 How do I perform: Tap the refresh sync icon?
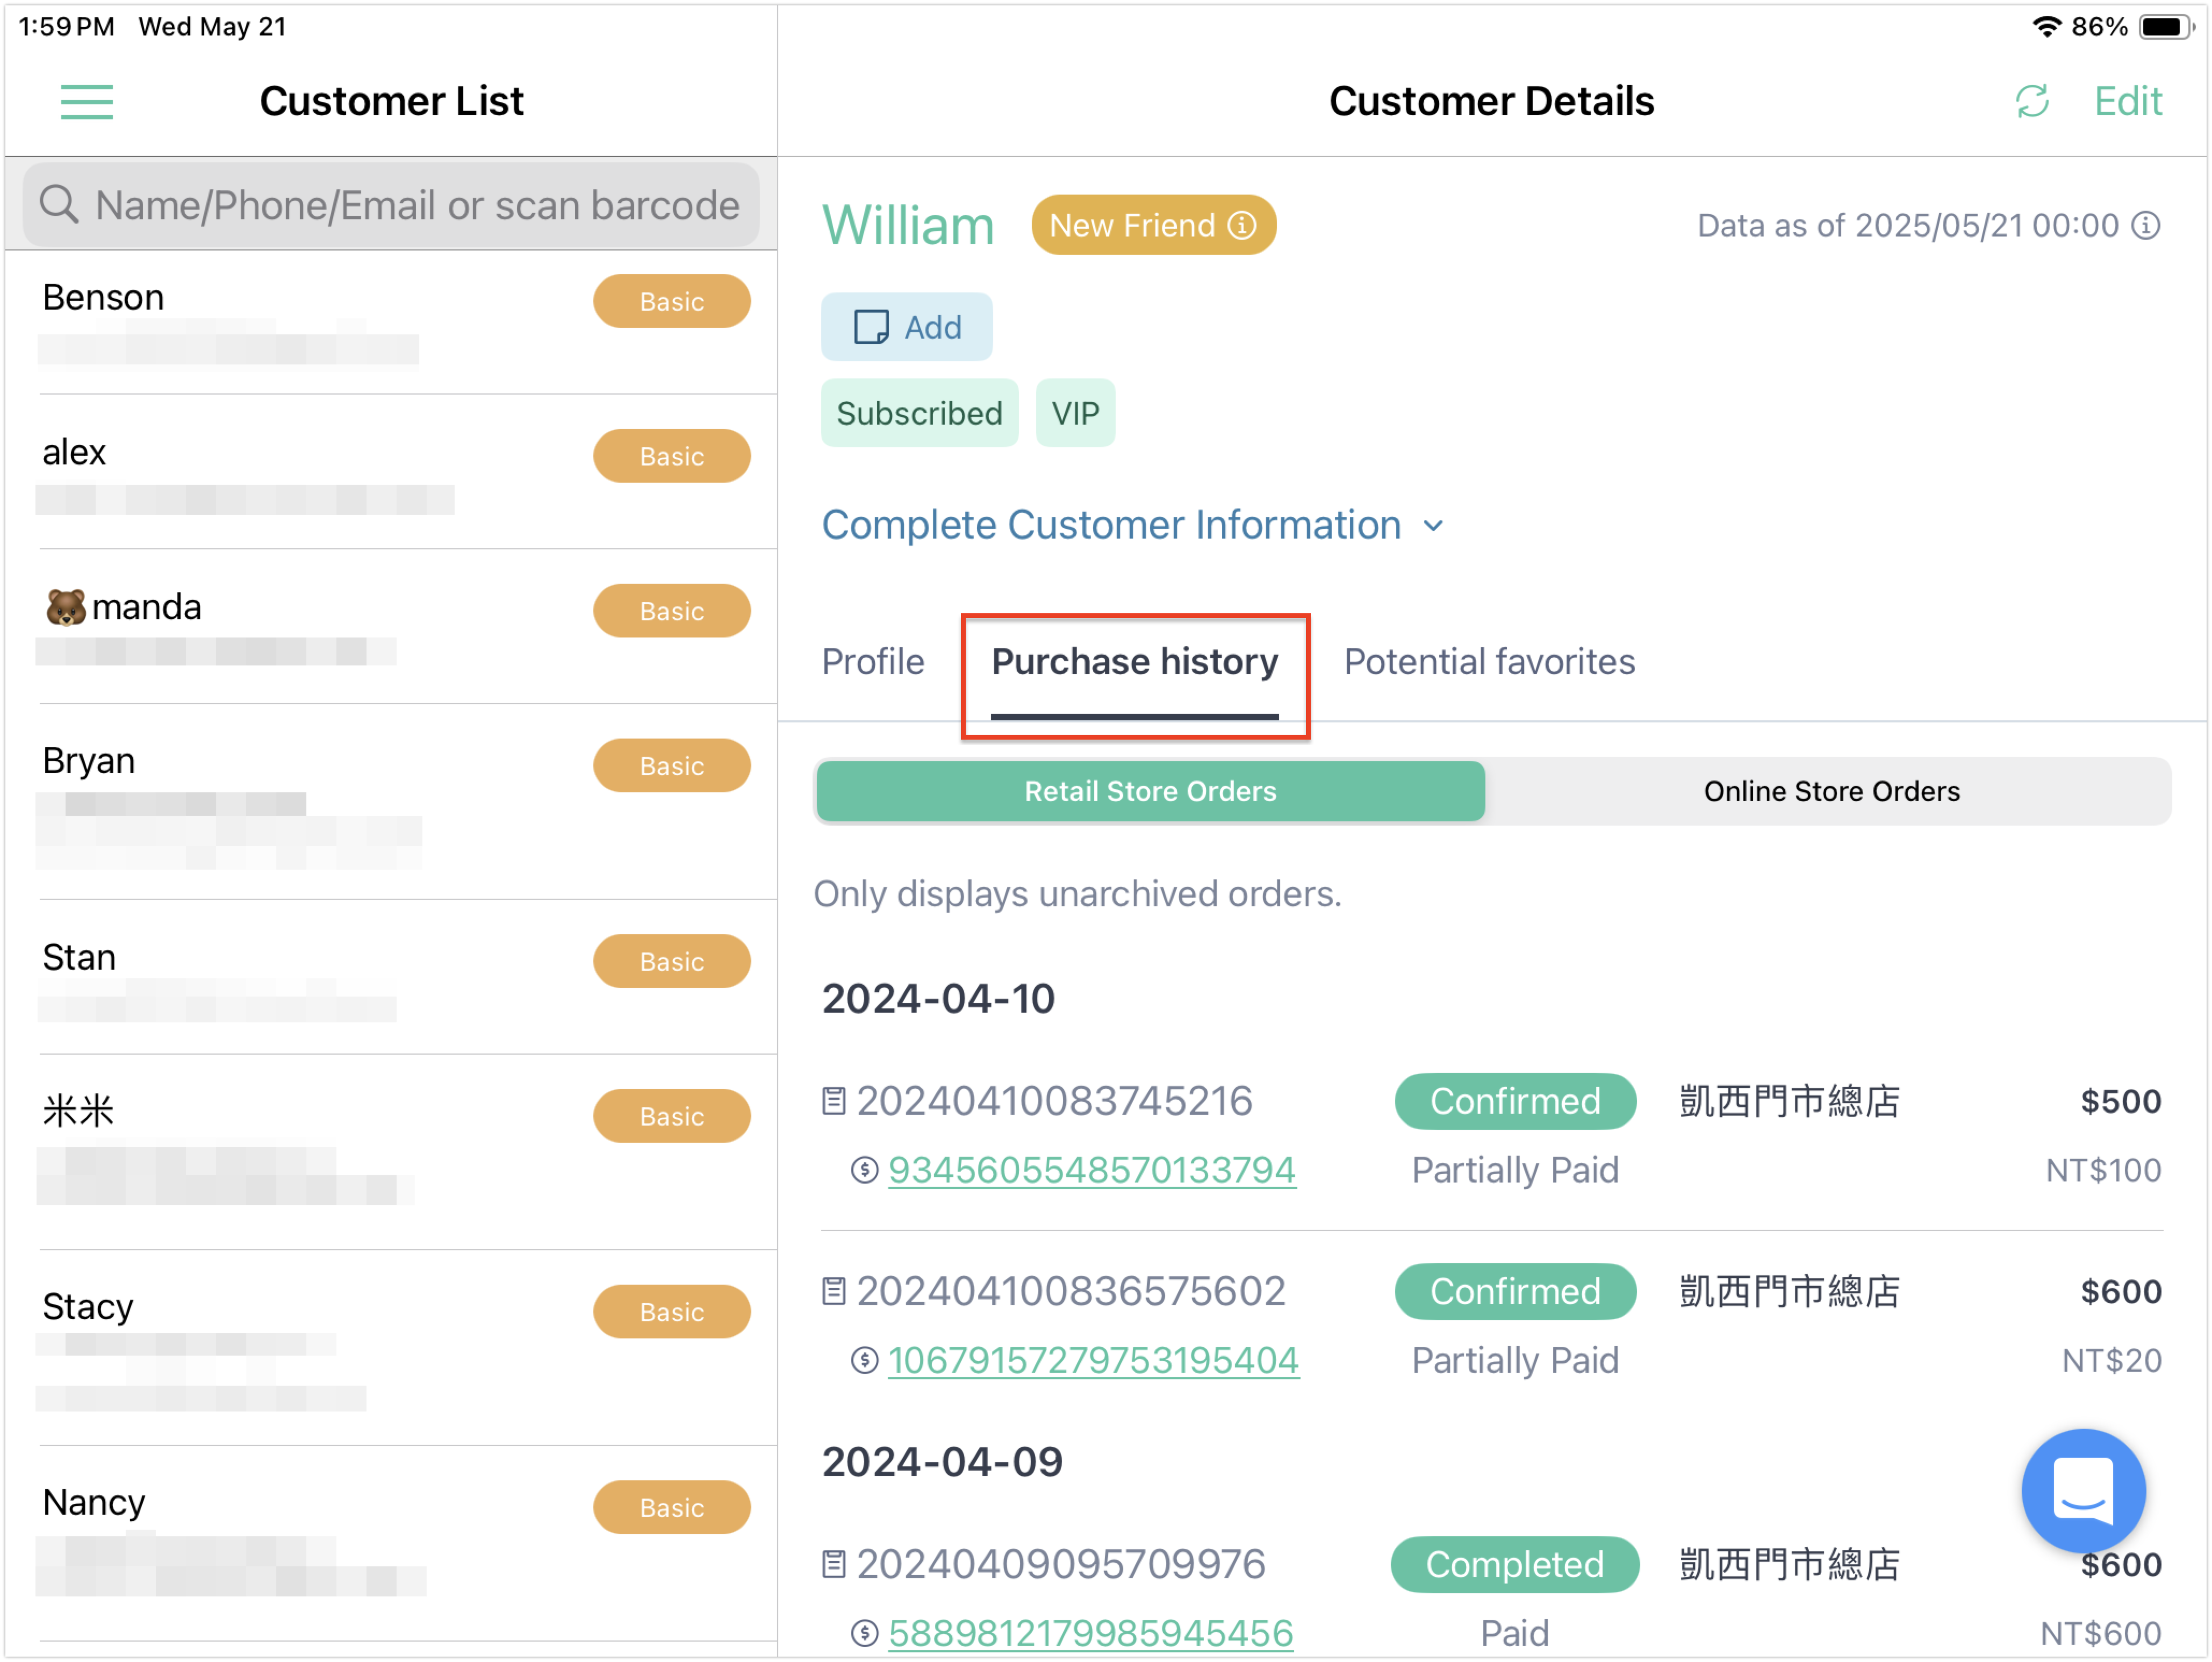(x=2031, y=101)
